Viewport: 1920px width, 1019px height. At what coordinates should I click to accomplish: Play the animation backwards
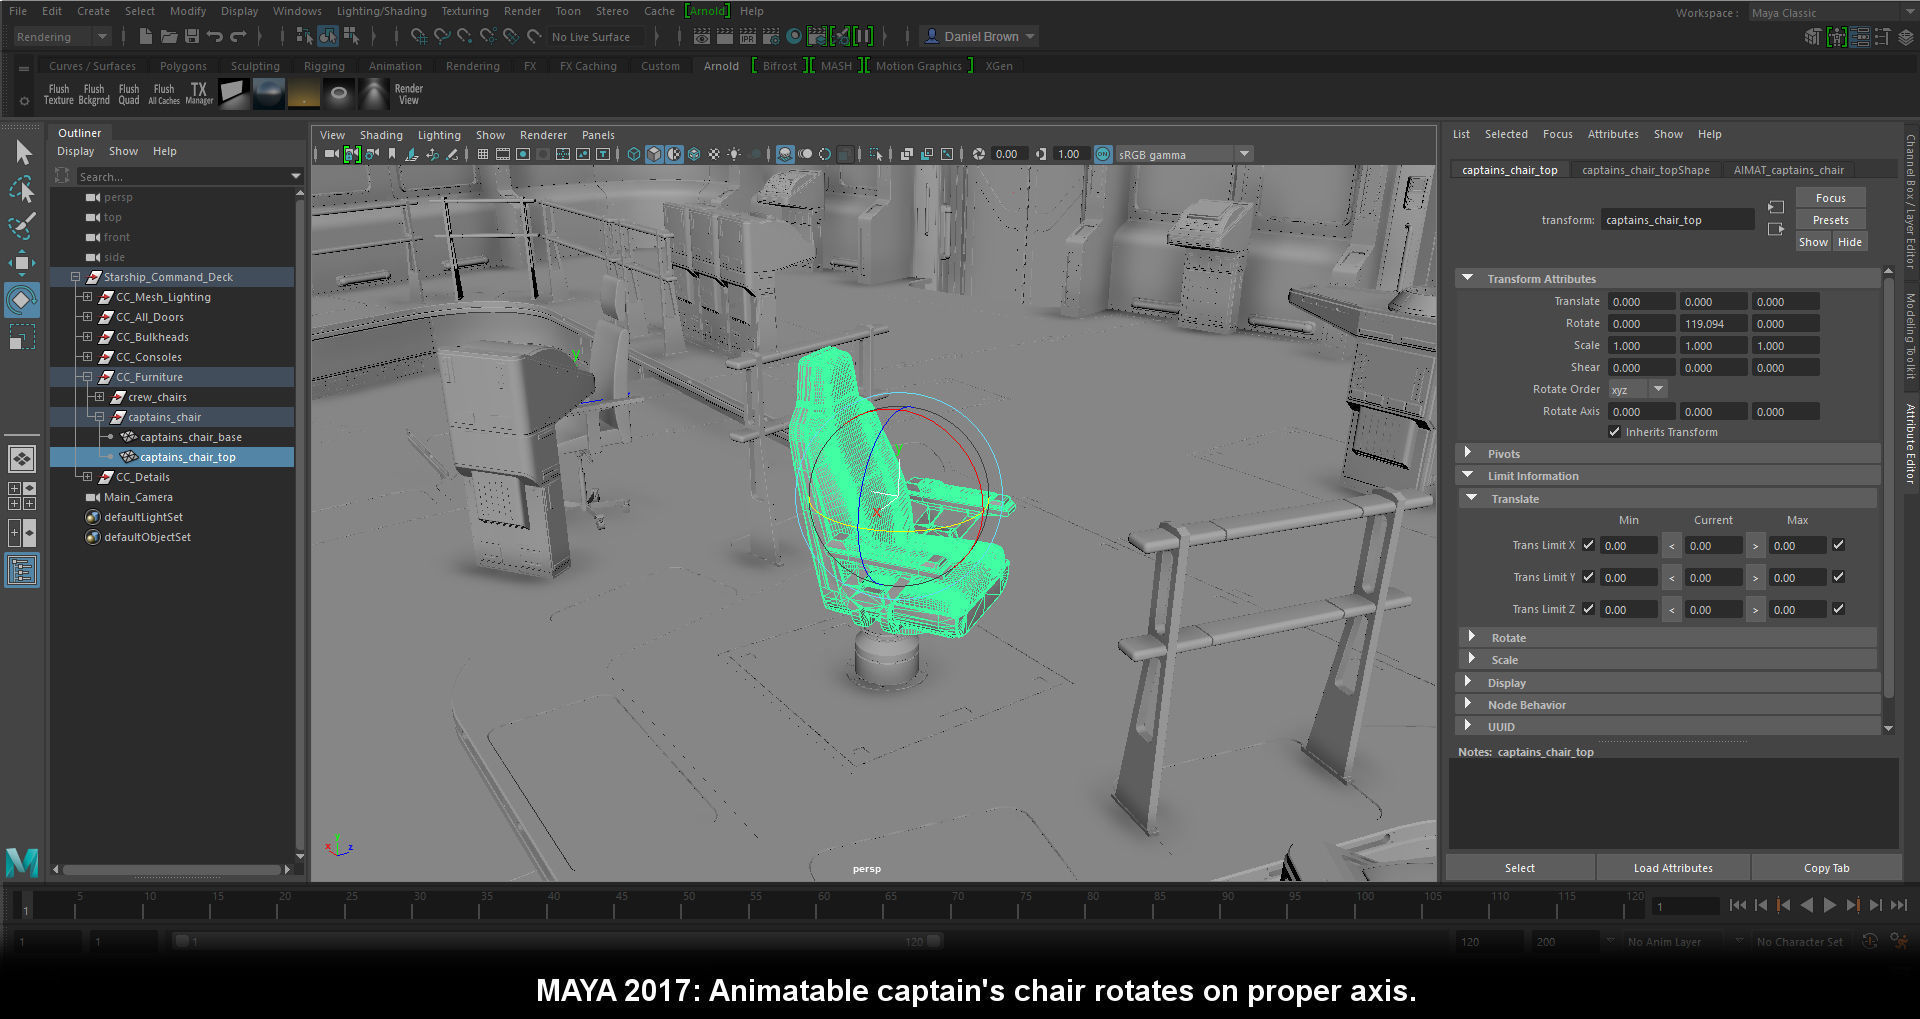coord(1807,905)
